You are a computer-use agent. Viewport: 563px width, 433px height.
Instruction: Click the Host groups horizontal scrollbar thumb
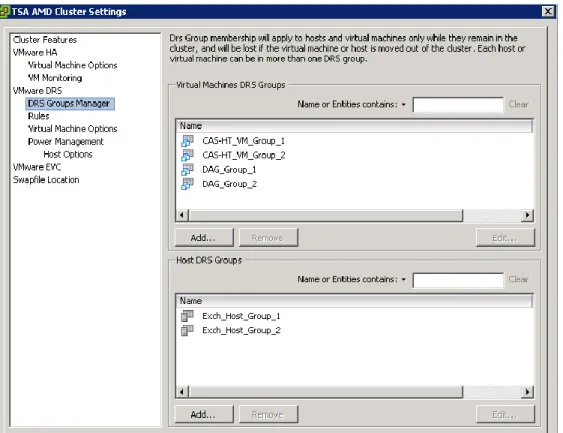coord(326,392)
